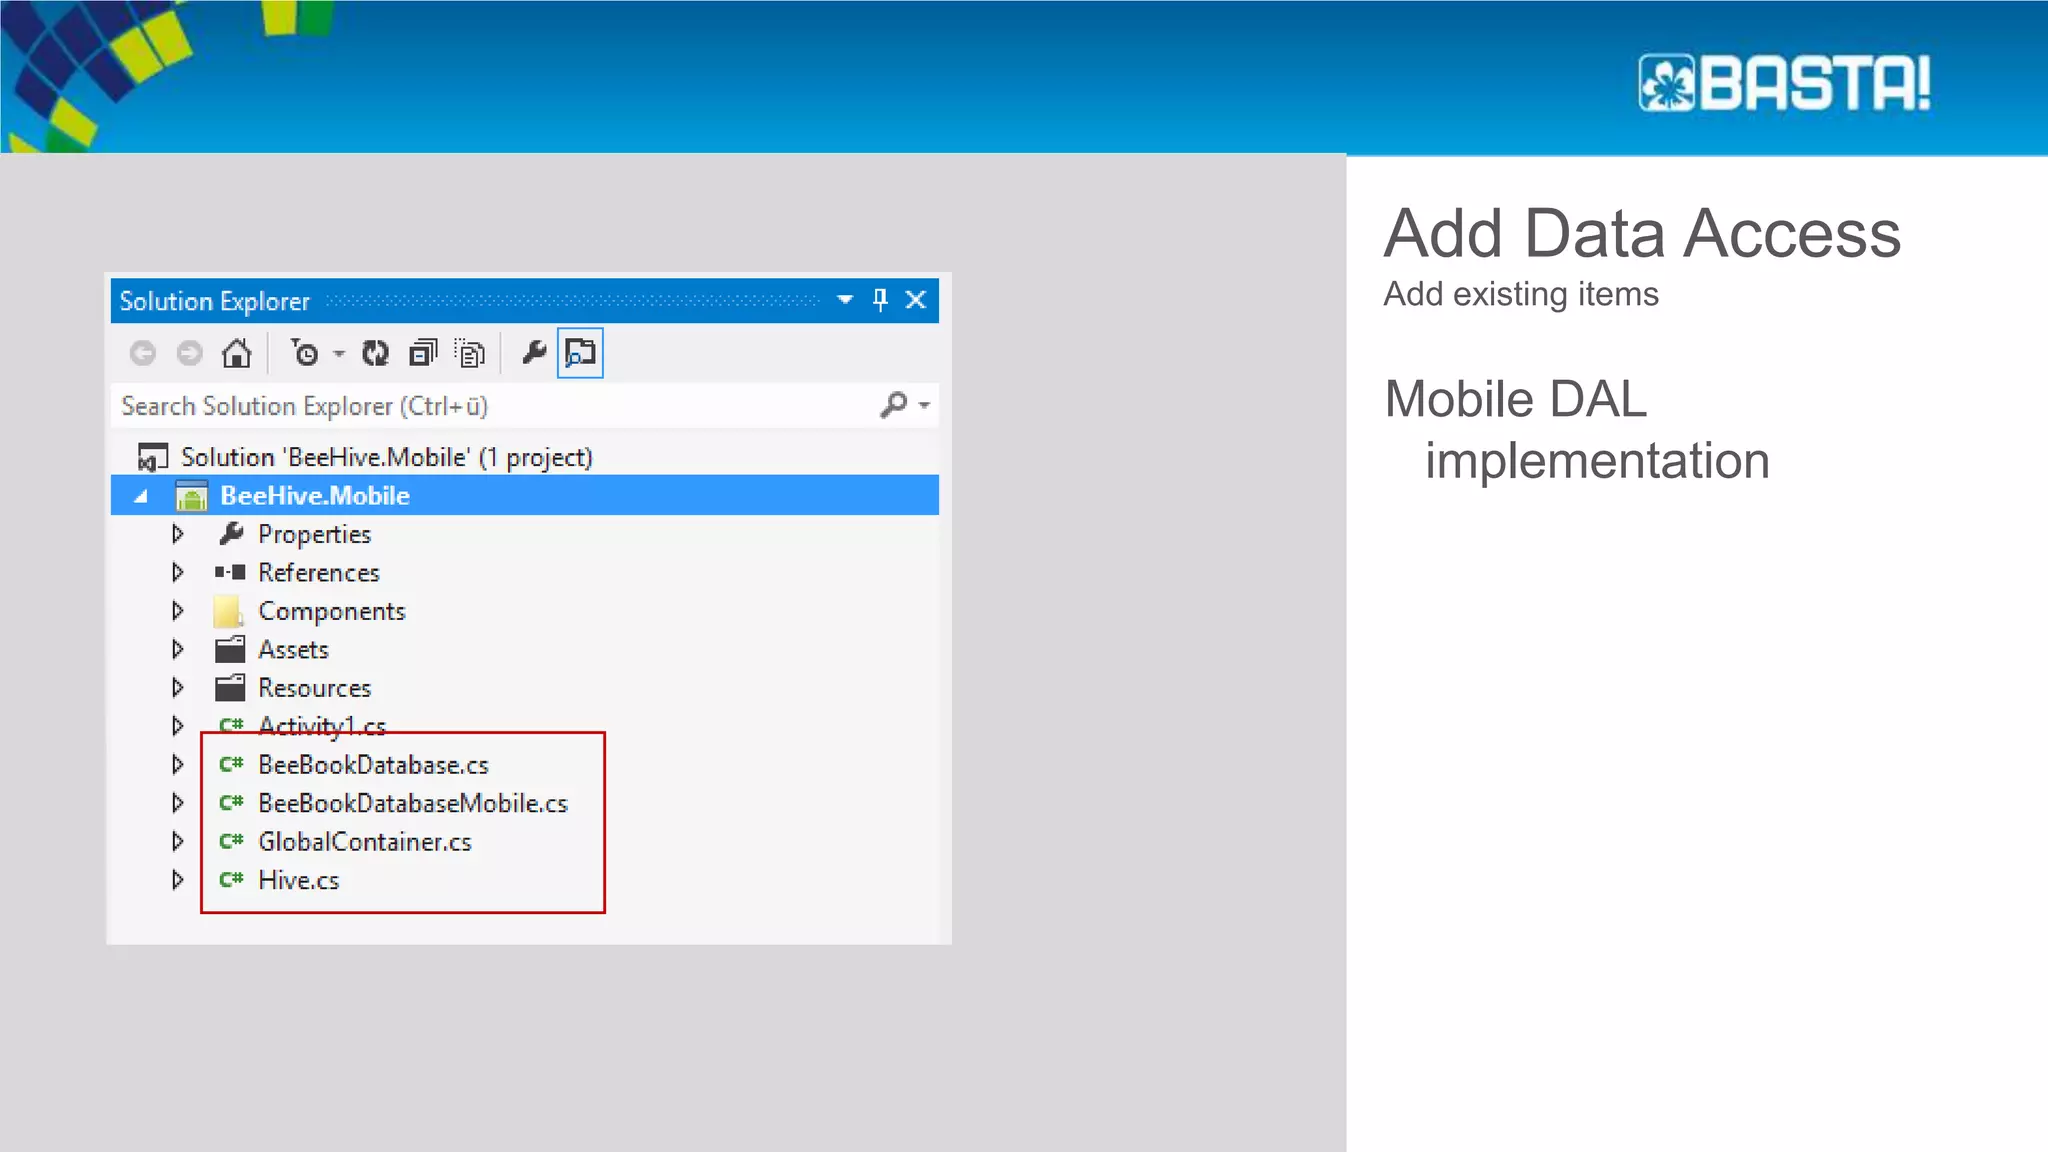
Task: Open the search options dropdown arrow
Action: pos(924,405)
